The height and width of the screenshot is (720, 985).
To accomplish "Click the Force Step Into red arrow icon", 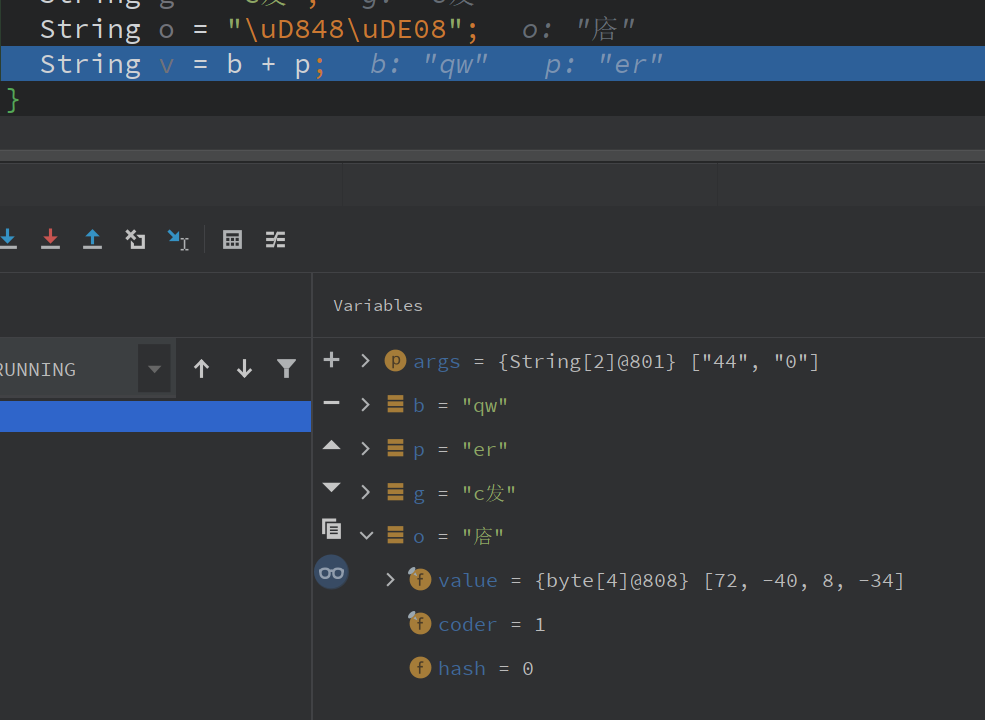I will (50, 239).
